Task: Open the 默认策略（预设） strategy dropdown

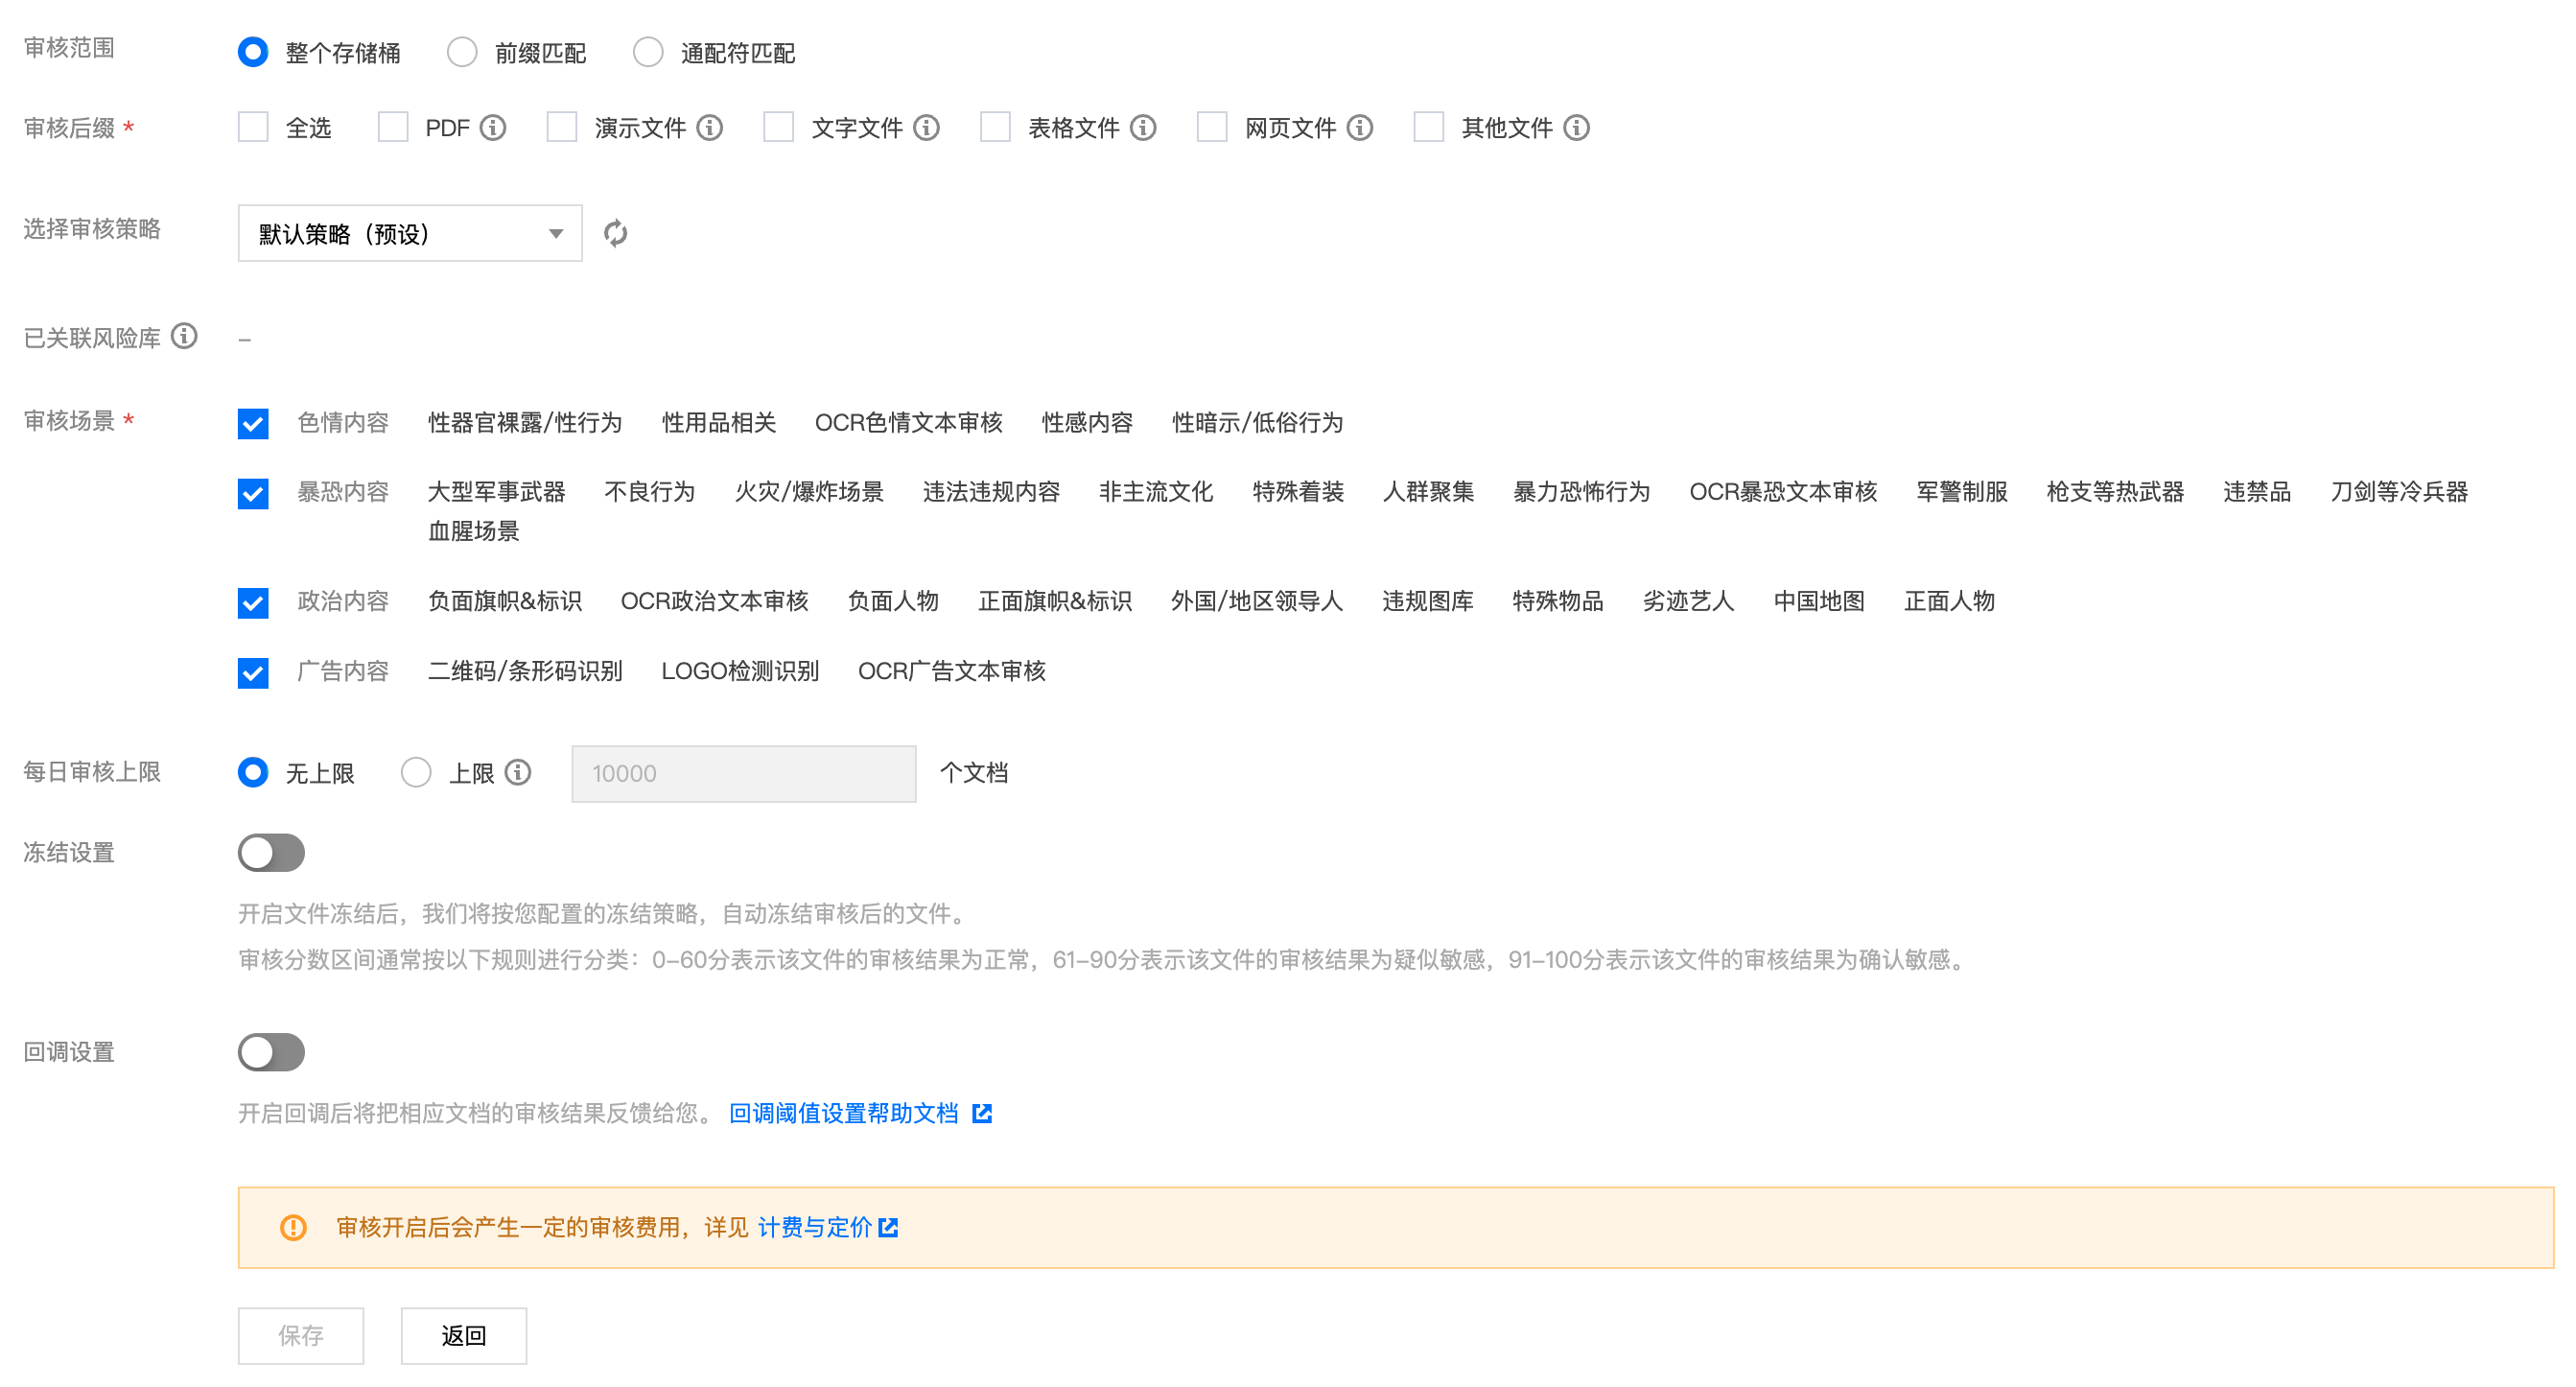Action: pyautogui.click(x=410, y=233)
